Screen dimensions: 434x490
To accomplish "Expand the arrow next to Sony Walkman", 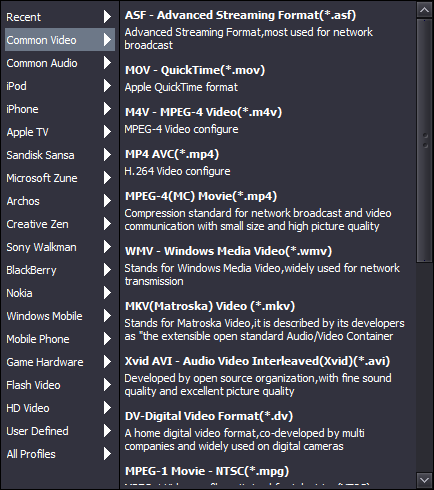I will [x=107, y=247].
